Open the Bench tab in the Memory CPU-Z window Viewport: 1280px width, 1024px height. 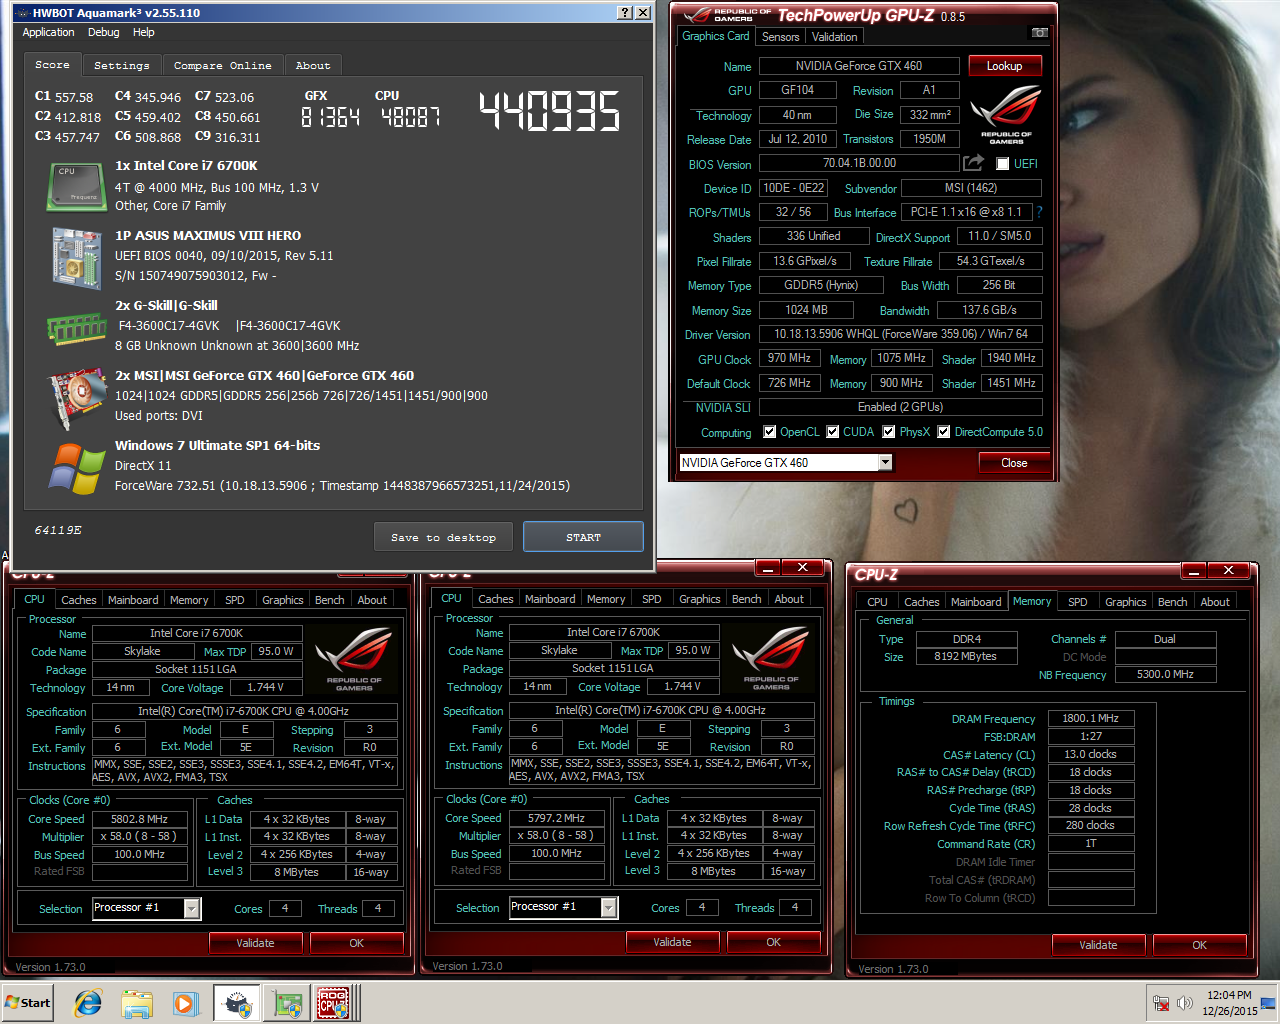(1172, 602)
